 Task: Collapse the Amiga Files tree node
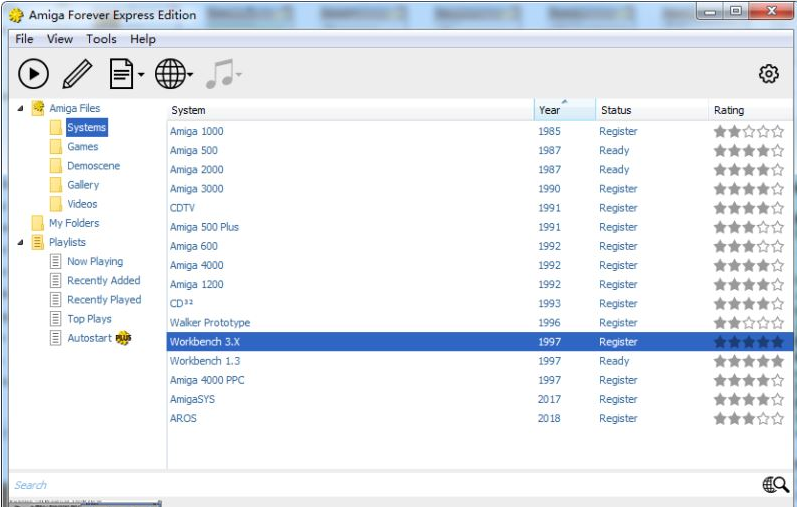[20, 108]
